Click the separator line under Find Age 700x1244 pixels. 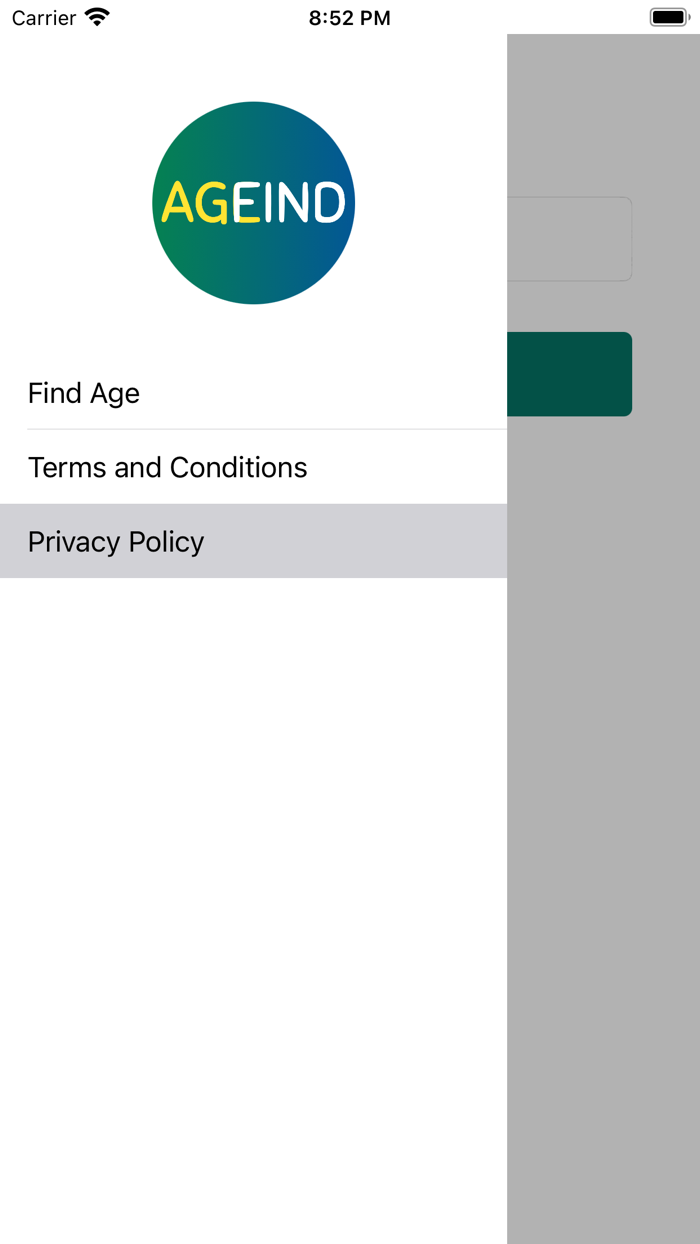pos(266,430)
